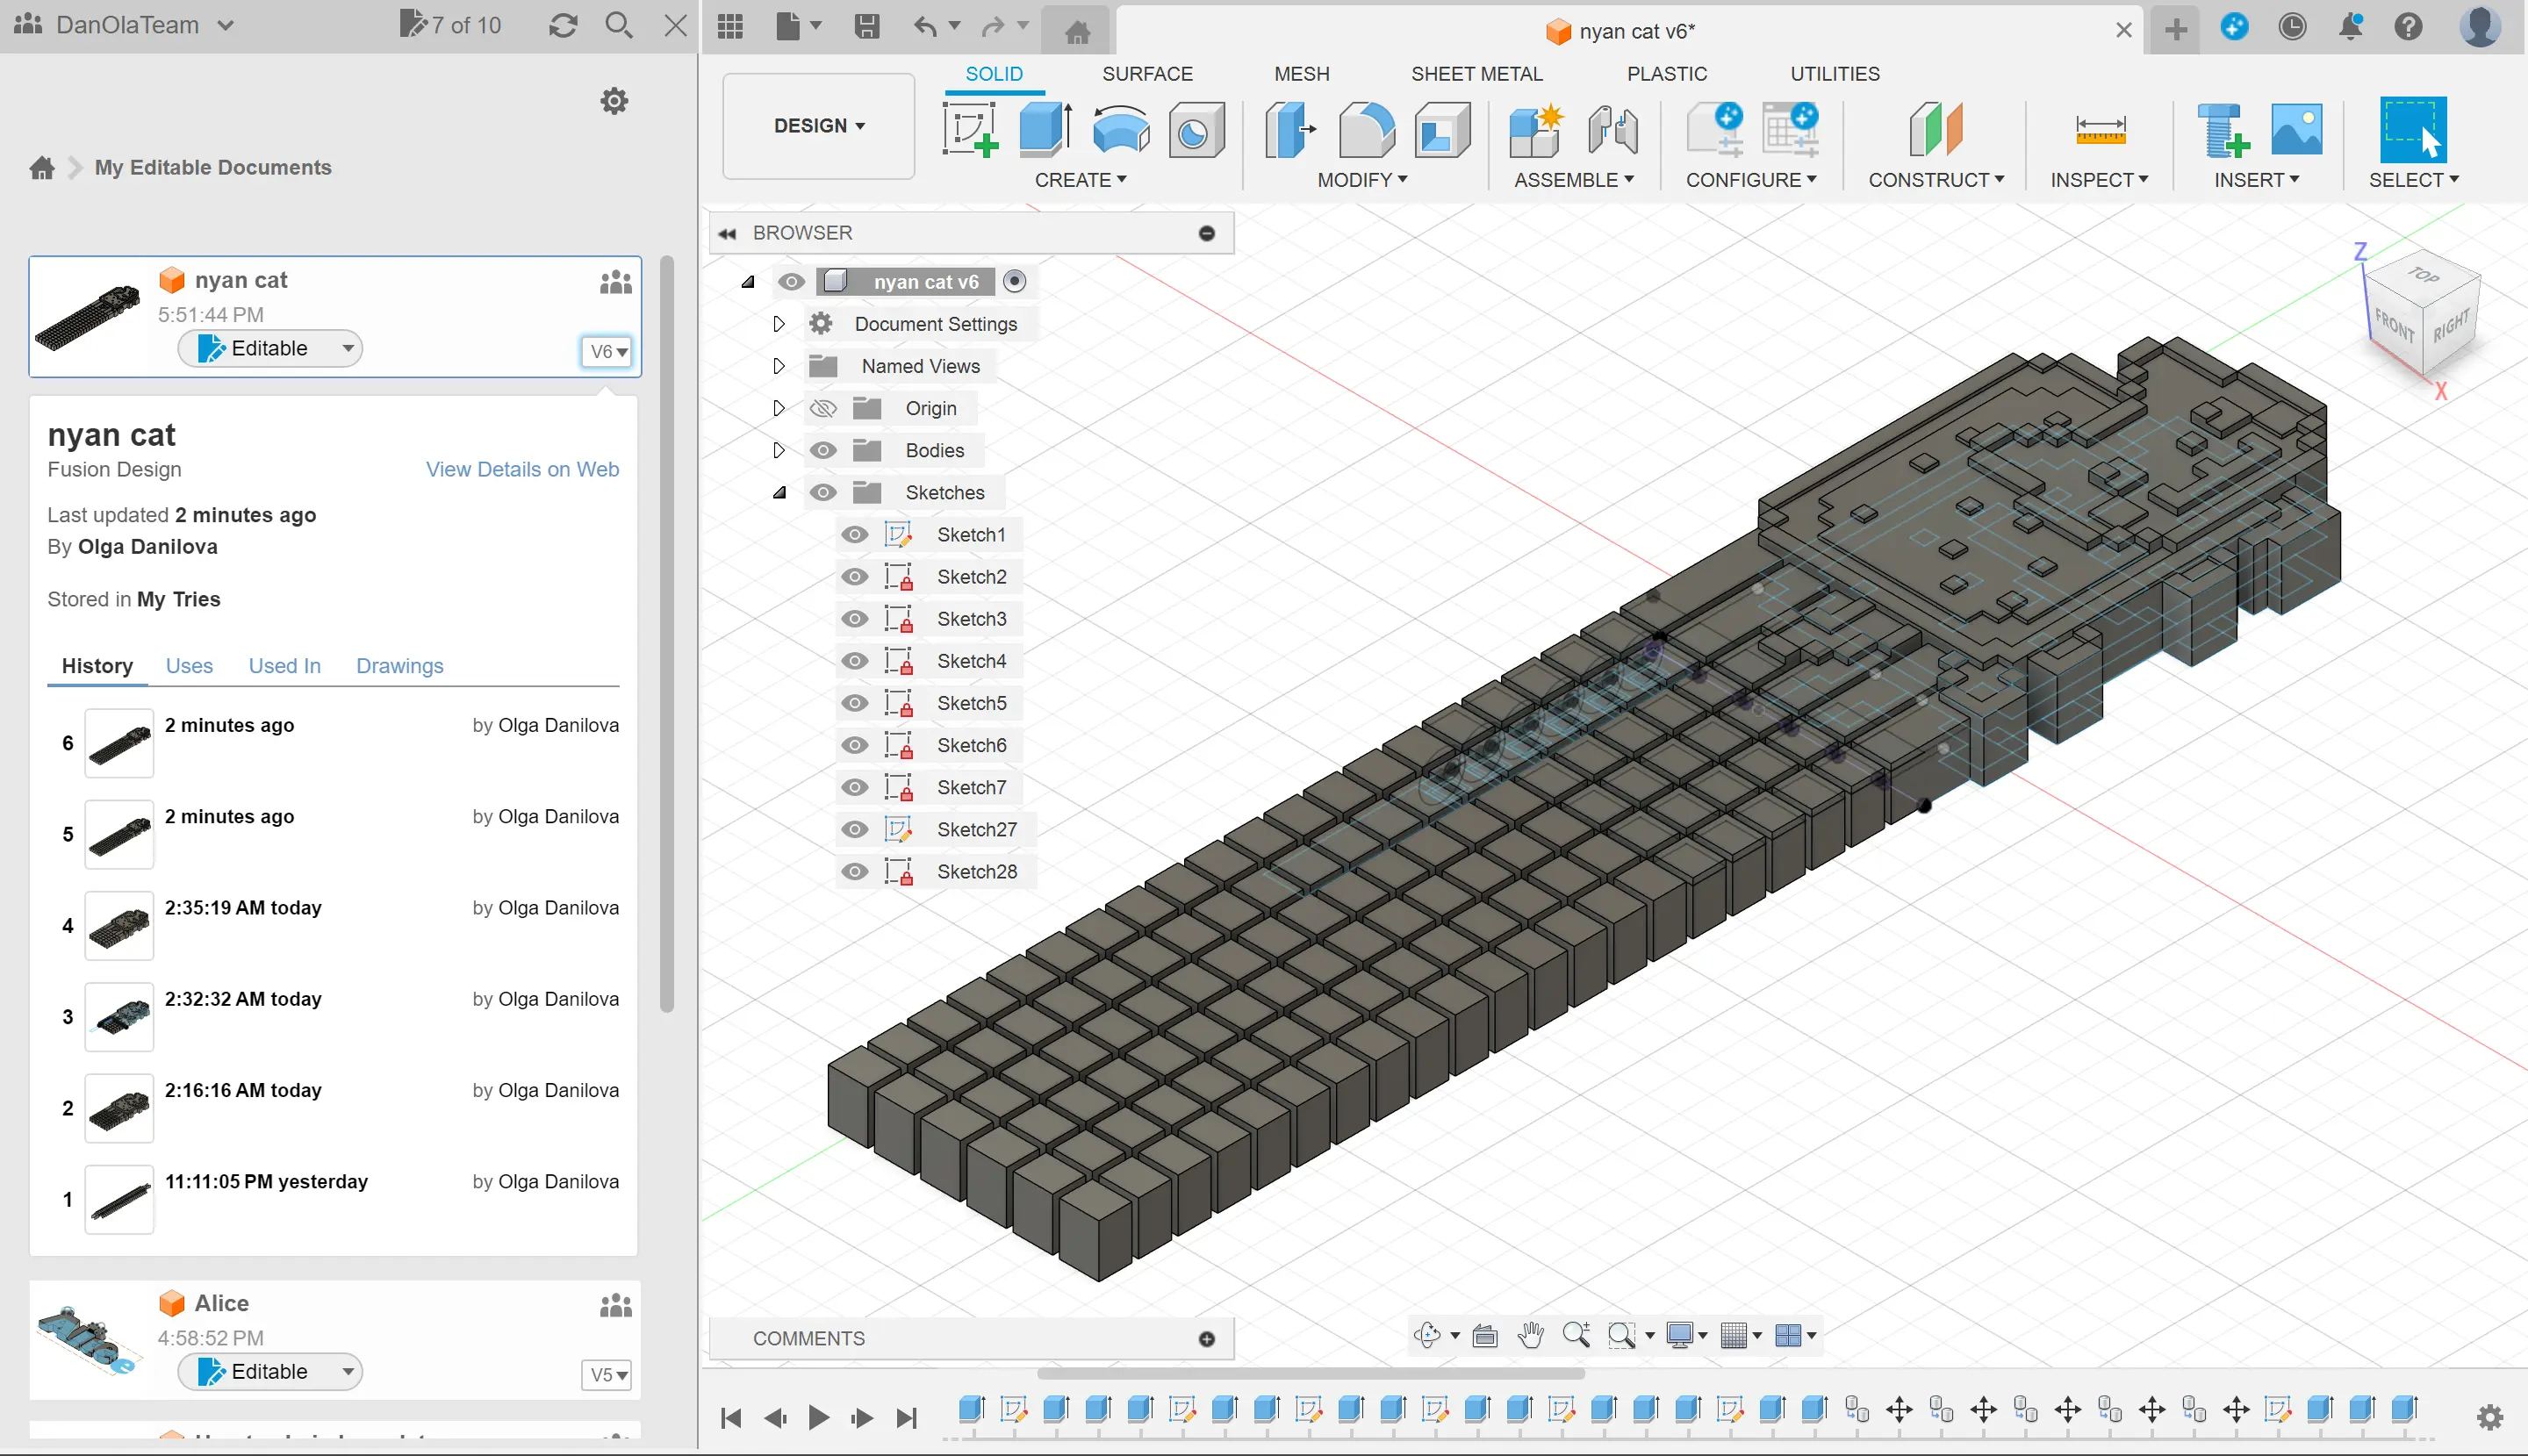Switch to the SHEET METAL tab
This screenshot has width=2528, height=1456.
(1476, 73)
